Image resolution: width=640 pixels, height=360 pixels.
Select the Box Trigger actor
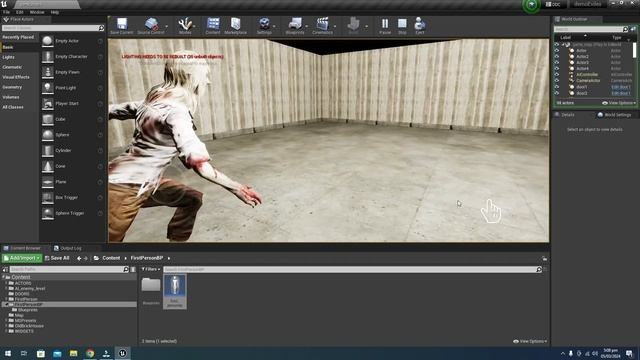tap(72, 197)
